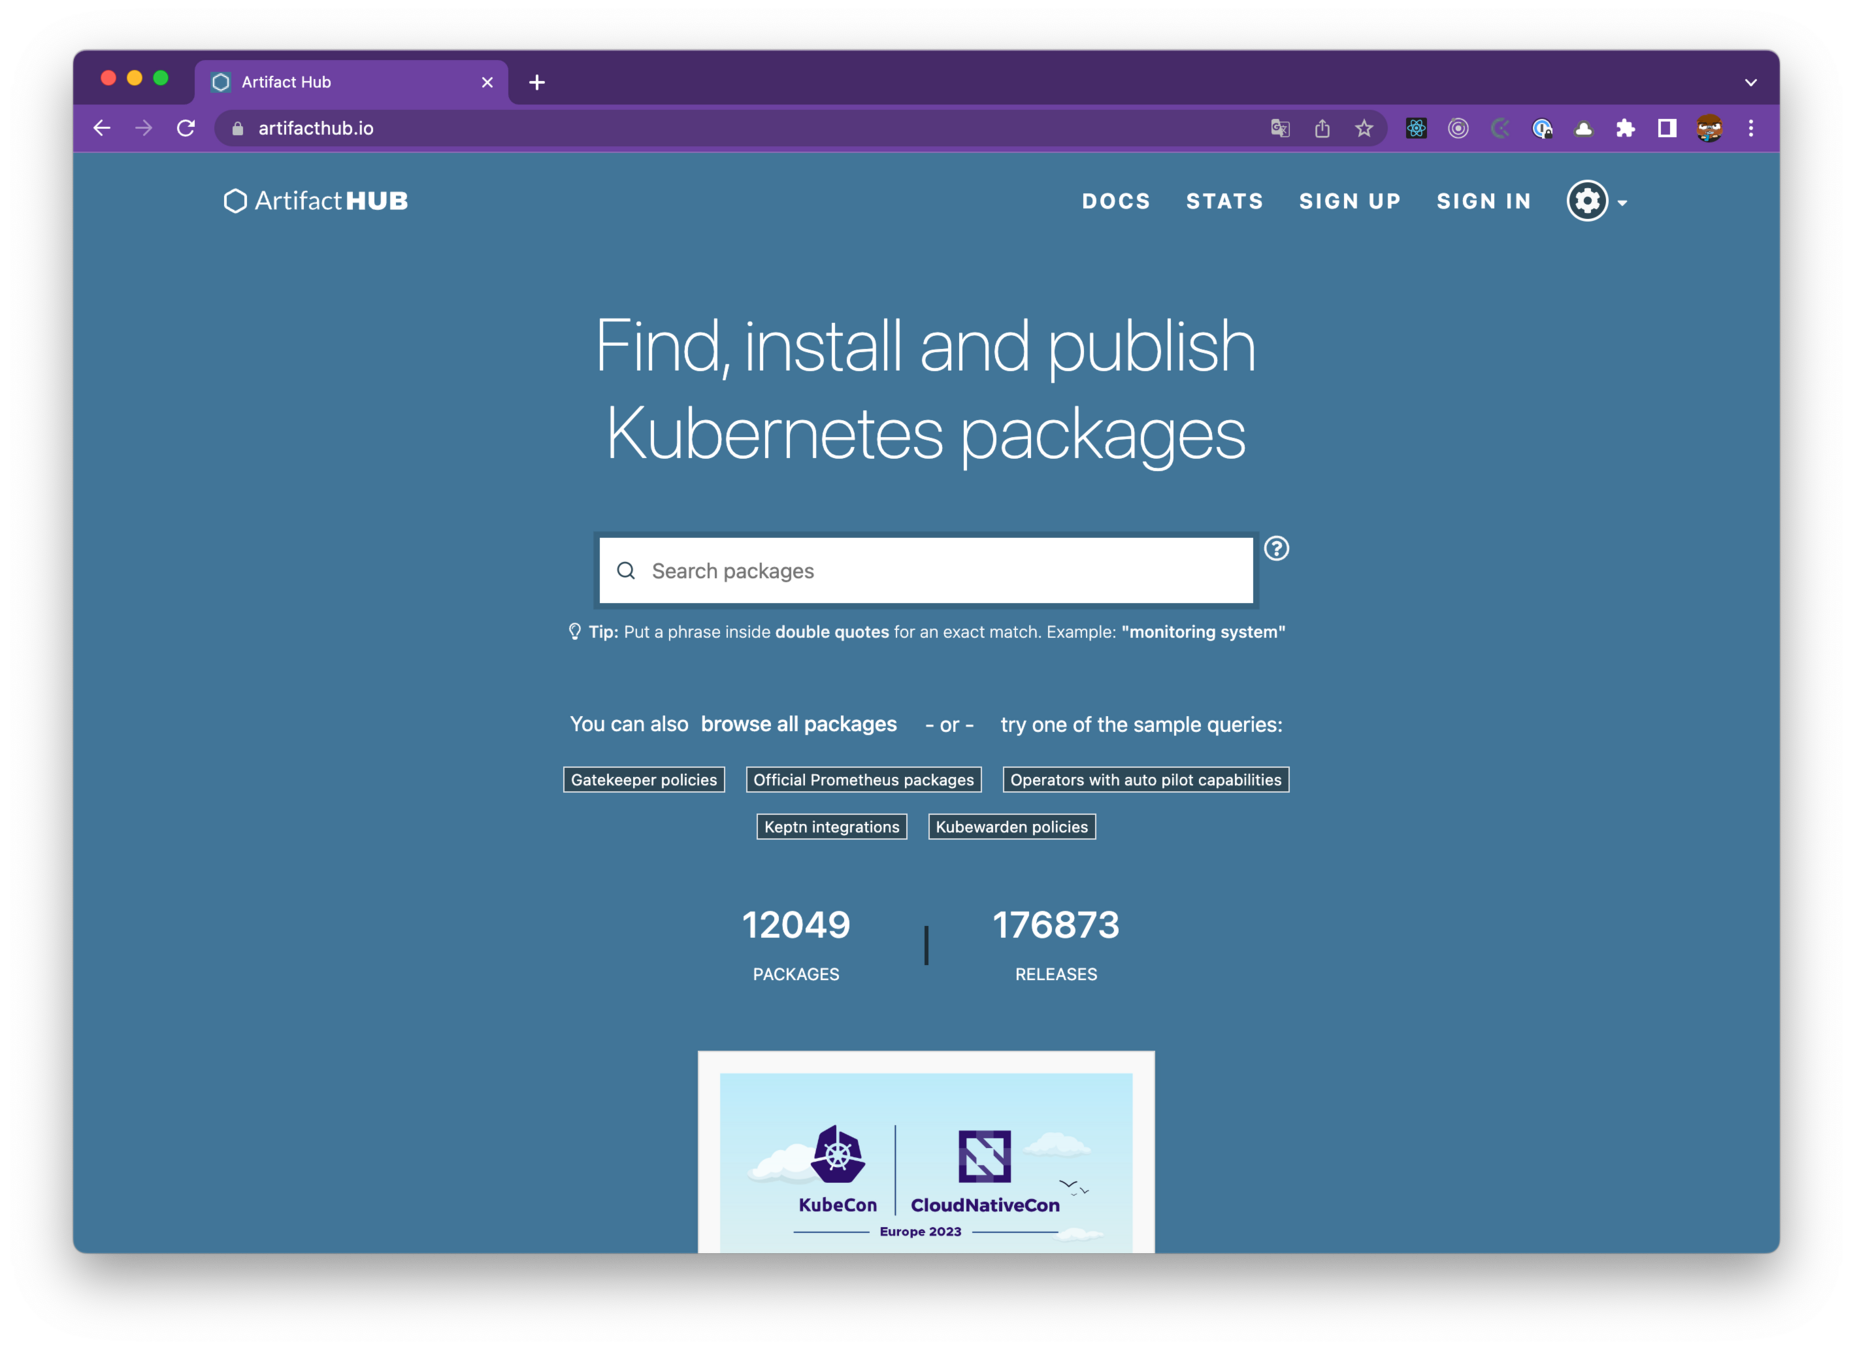Open the Extensions puzzle piece menu
The width and height of the screenshot is (1853, 1350).
click(1625, 128)
